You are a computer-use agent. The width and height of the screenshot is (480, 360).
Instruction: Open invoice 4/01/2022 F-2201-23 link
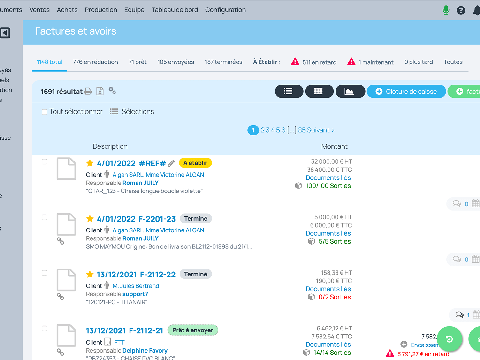[x=136, y=219]
